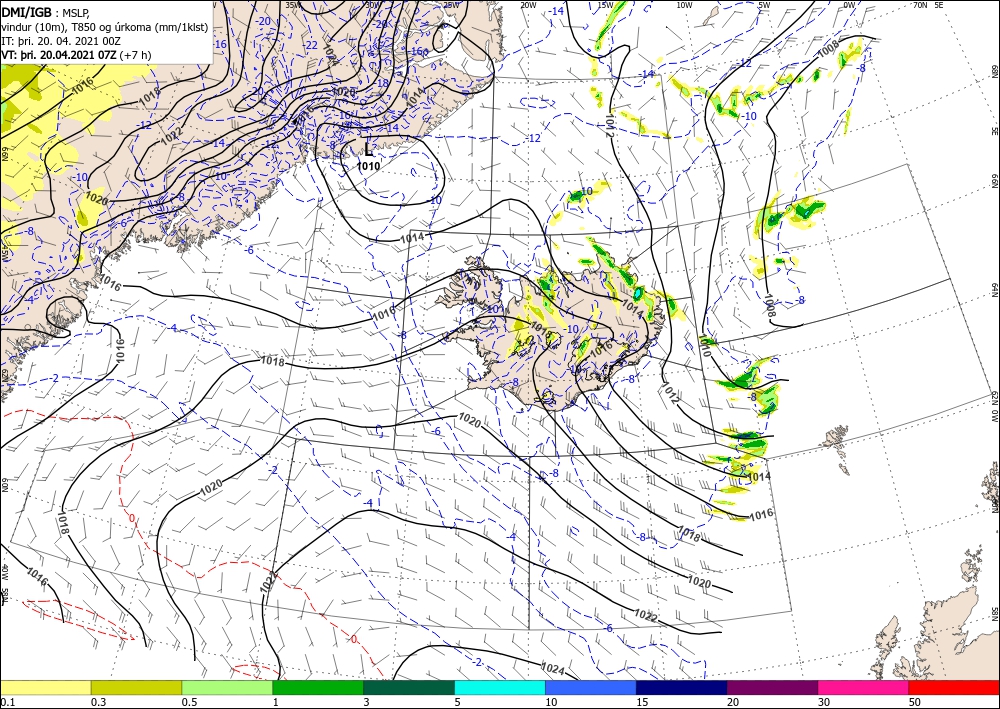
Task: Click the 5W longitude label
Action: pyautogui.click(x=764, y=5)
